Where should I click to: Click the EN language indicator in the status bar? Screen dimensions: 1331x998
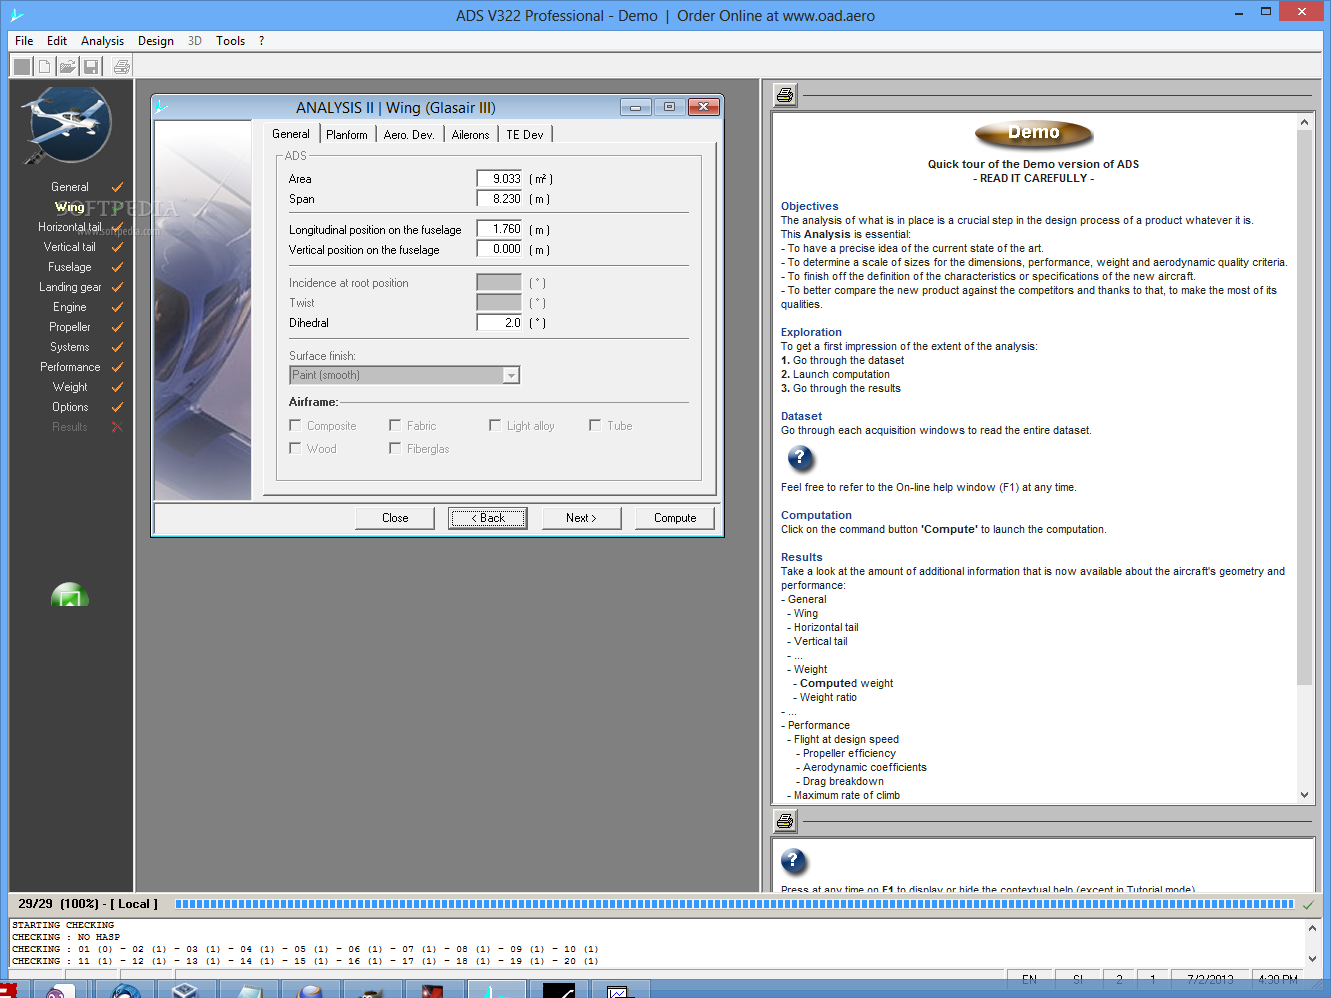point(1029,979)
